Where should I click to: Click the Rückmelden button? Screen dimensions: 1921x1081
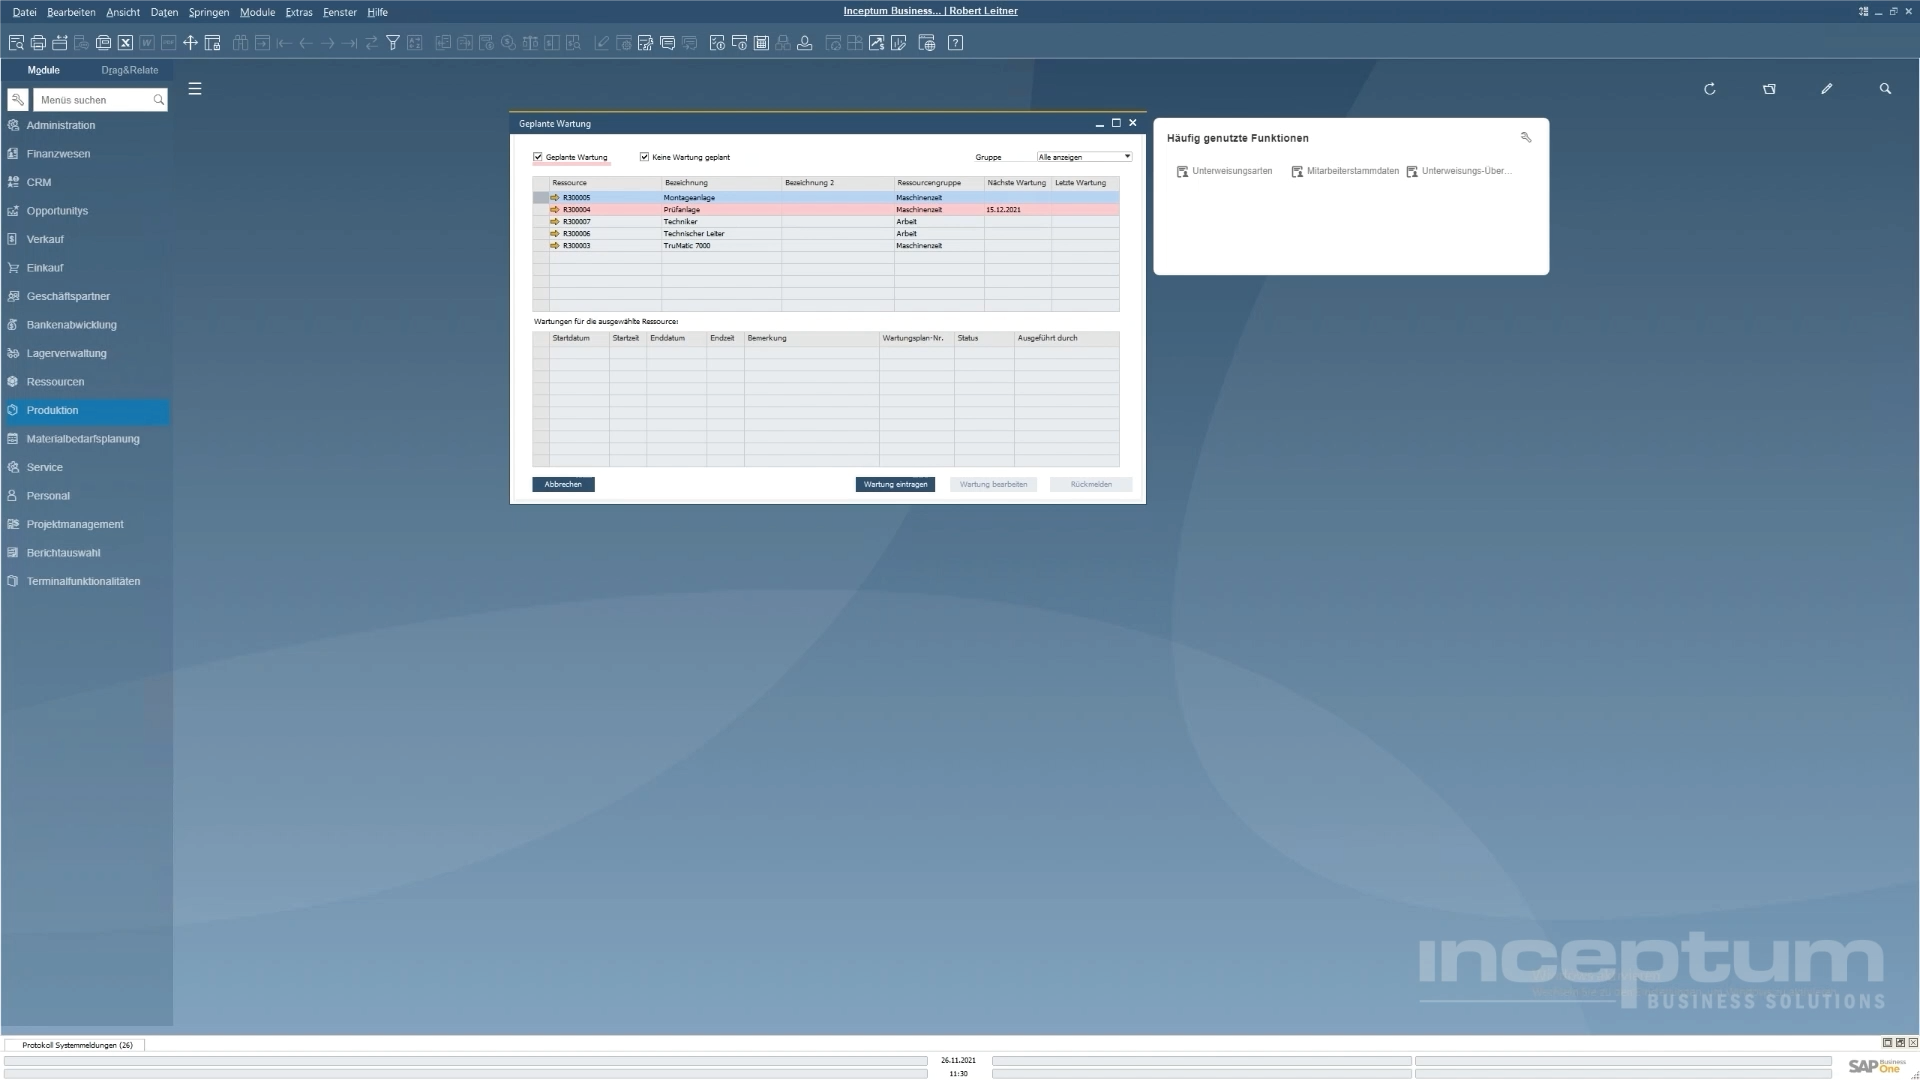tap(1091, 485)
